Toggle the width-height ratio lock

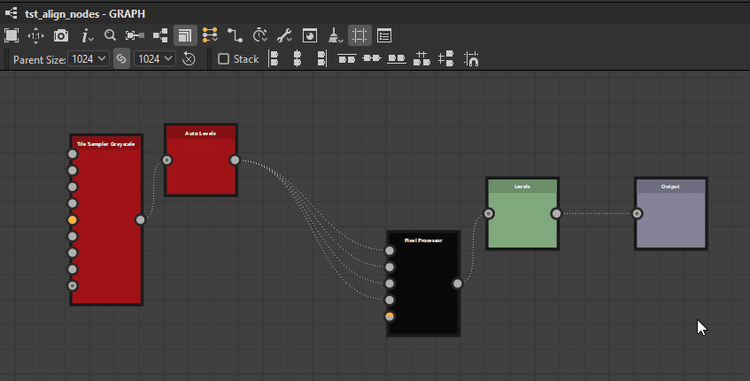pyautogui.click(x=121, y=59)
